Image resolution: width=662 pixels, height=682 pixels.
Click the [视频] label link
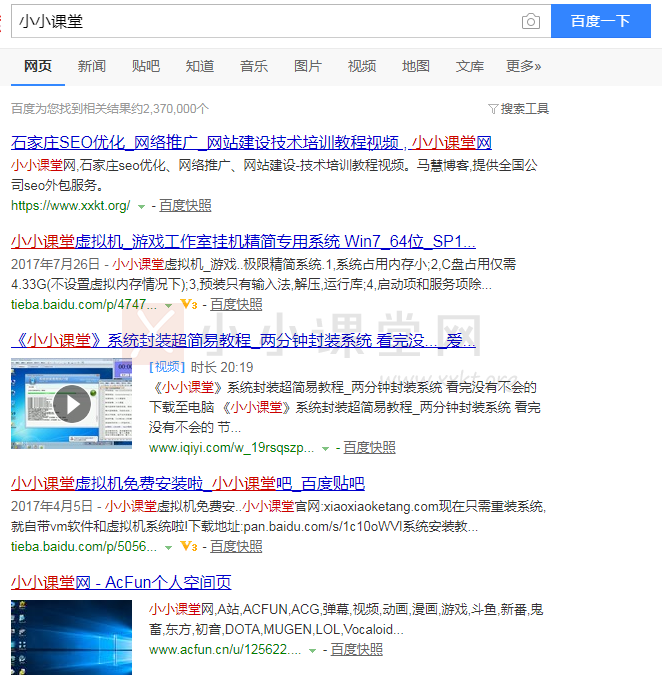(x=167, y=367)
